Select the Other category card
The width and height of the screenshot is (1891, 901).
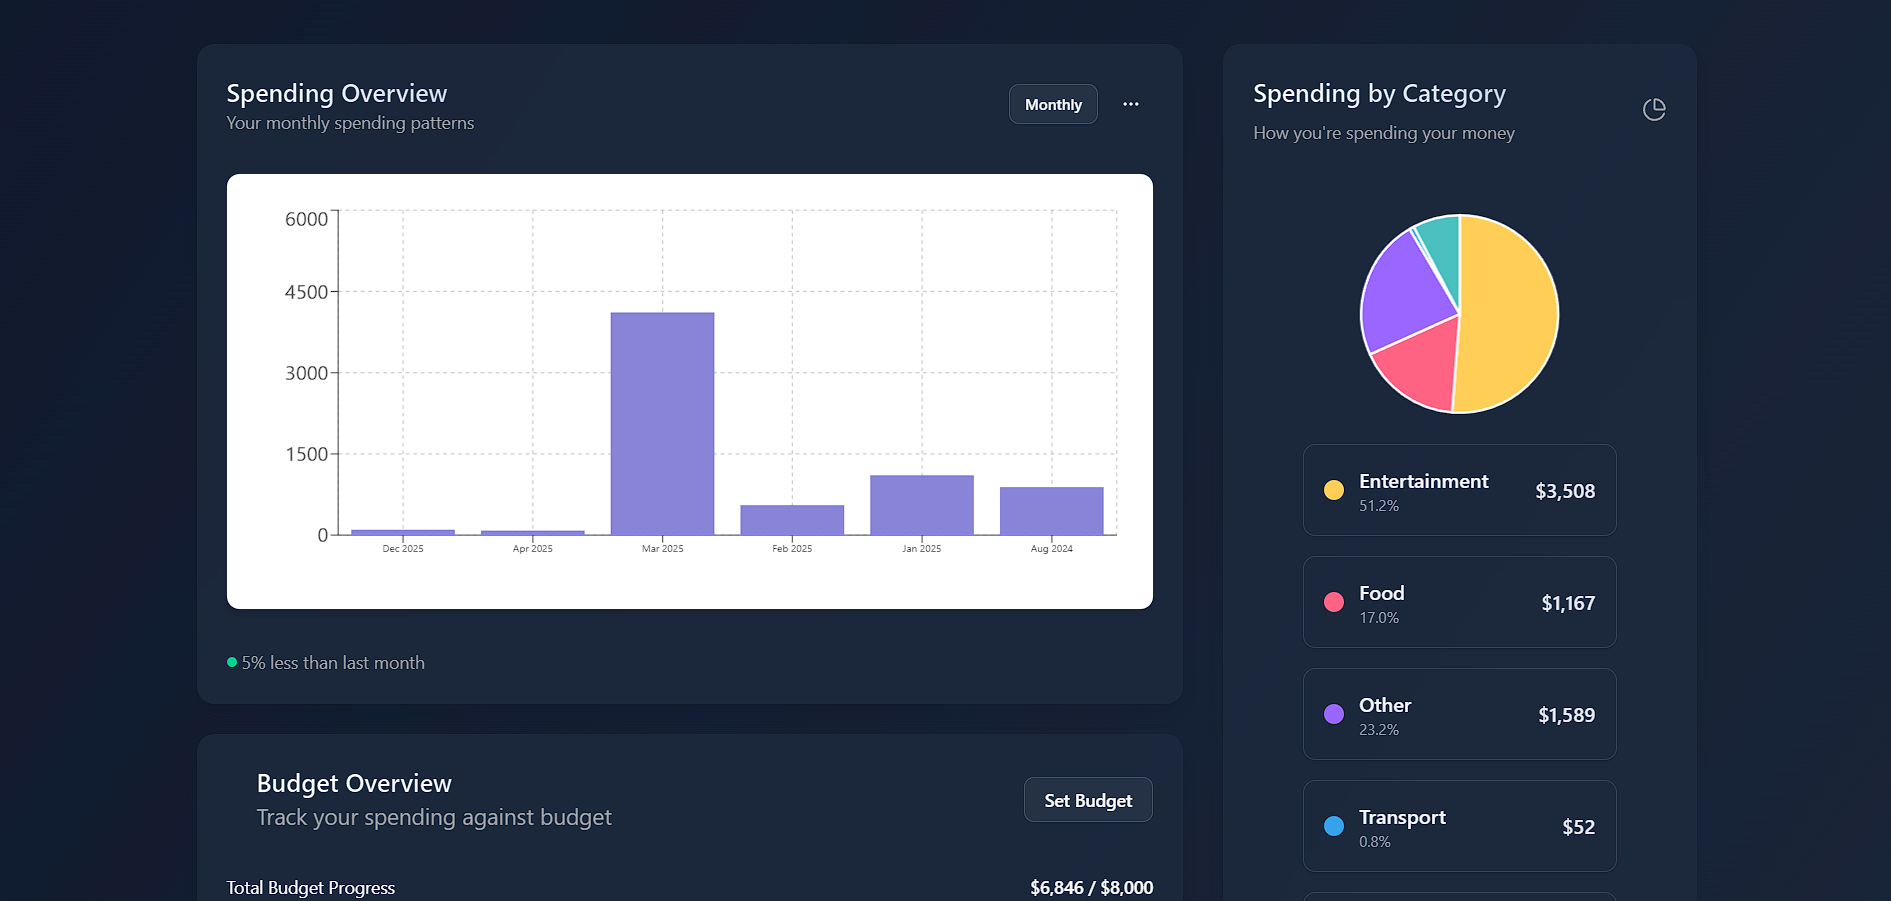tap(1459, 714)
